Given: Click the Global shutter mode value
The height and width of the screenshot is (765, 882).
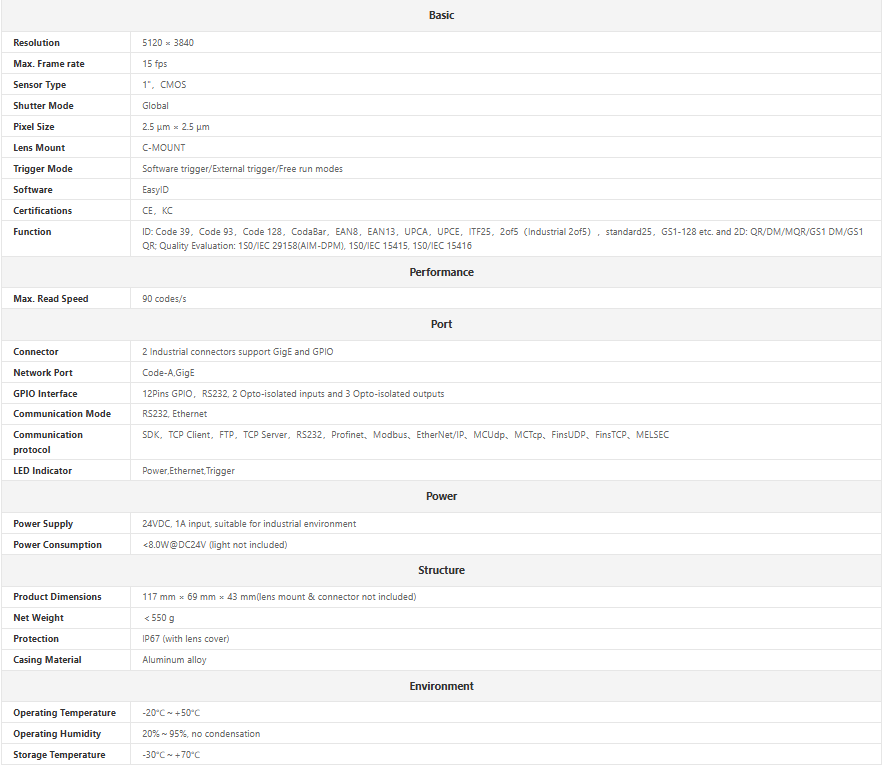Looking at the screenshot, I should pos(155,106).
